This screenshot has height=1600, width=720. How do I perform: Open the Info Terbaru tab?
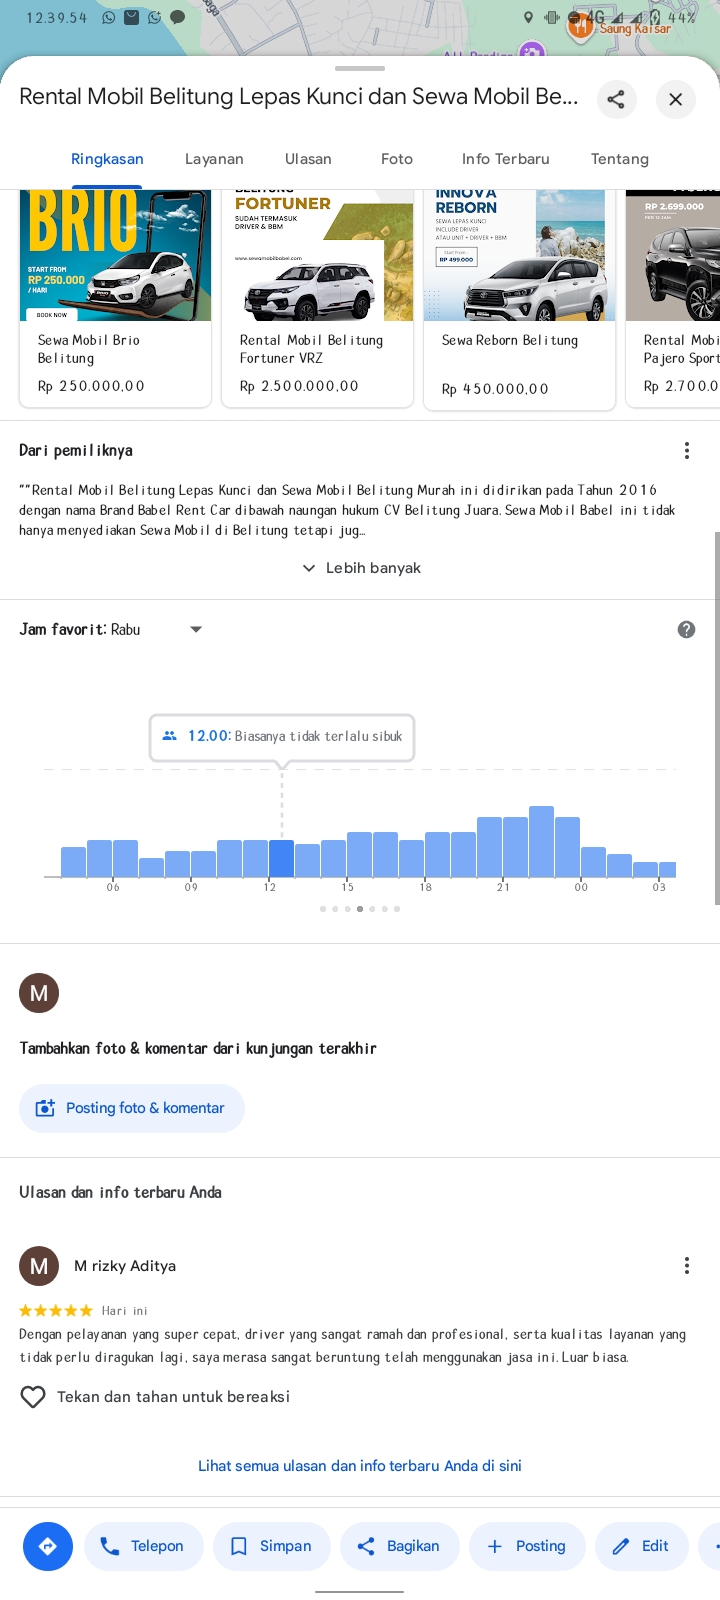click(x=506, y=159)
